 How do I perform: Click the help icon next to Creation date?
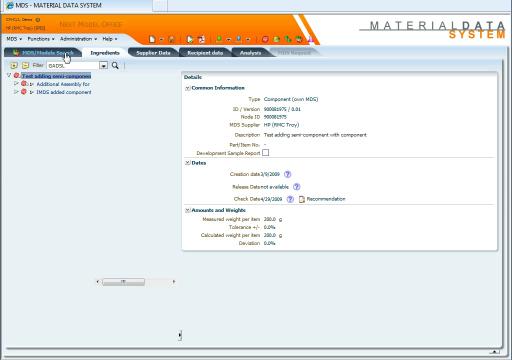click(x=288, y=174)
